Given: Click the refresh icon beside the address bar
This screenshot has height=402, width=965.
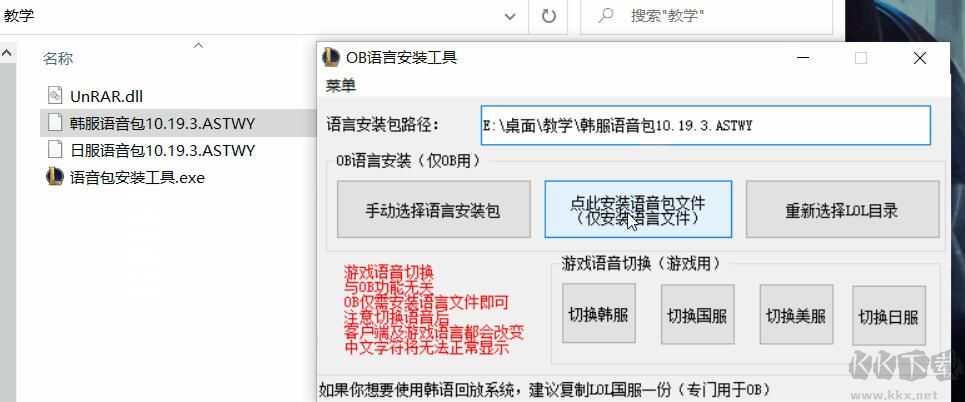Looking at the screenshot, I should [x=549, y=17].
